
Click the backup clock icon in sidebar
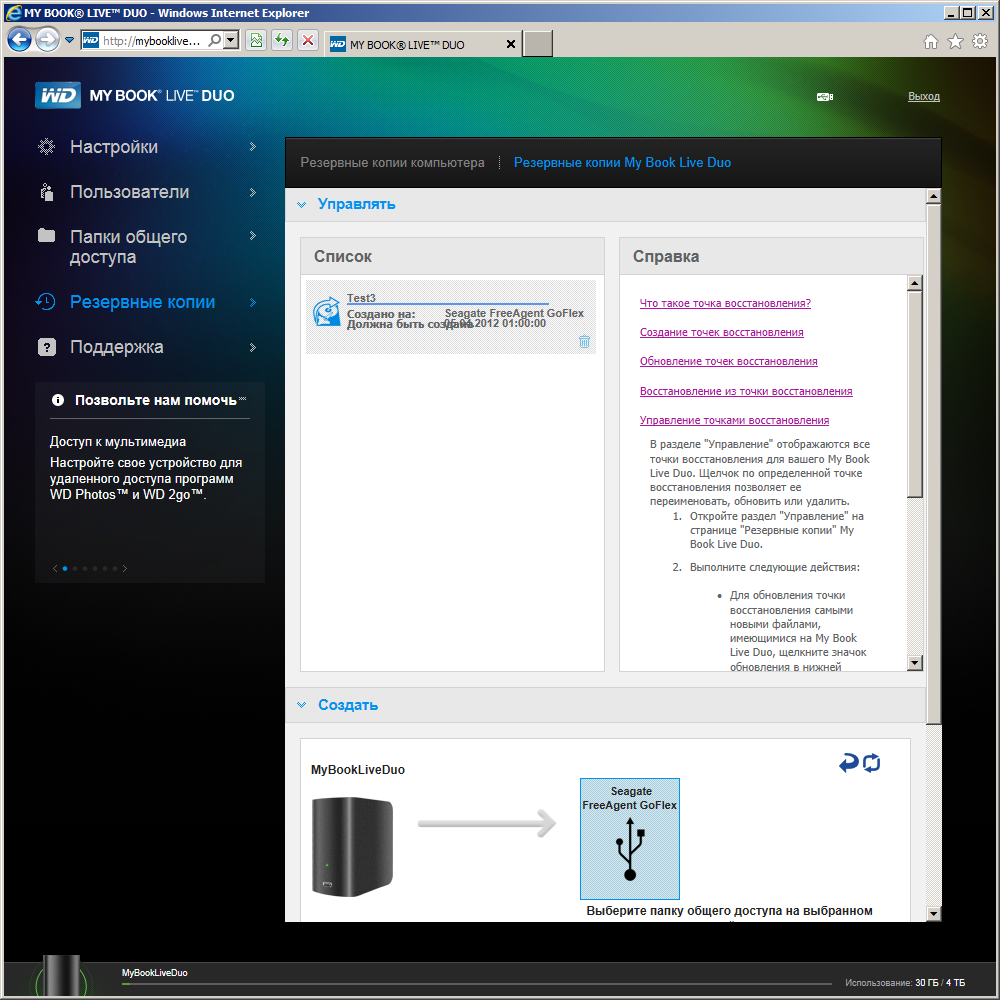click(x=46, y=302)
